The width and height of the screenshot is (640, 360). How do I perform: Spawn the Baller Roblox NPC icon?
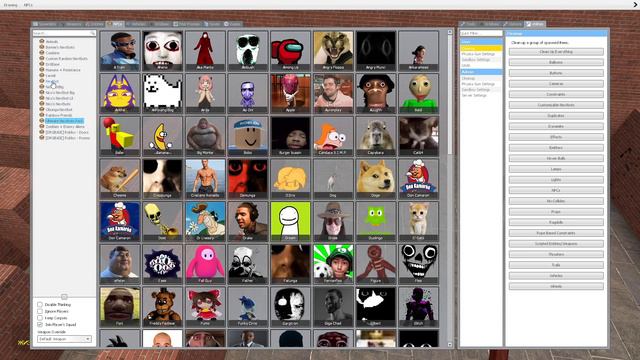click(x=120, y=136)
